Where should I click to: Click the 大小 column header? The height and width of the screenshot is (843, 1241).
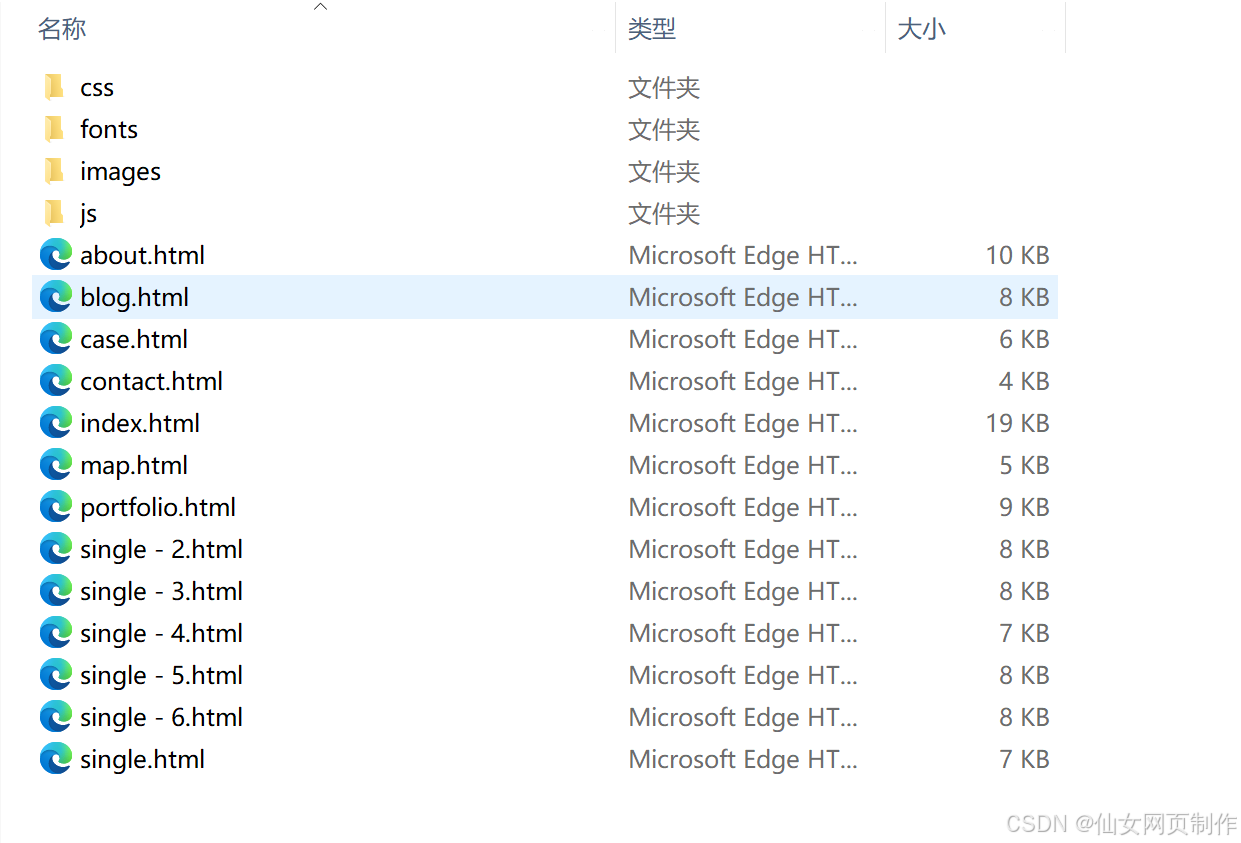point(921,28)
